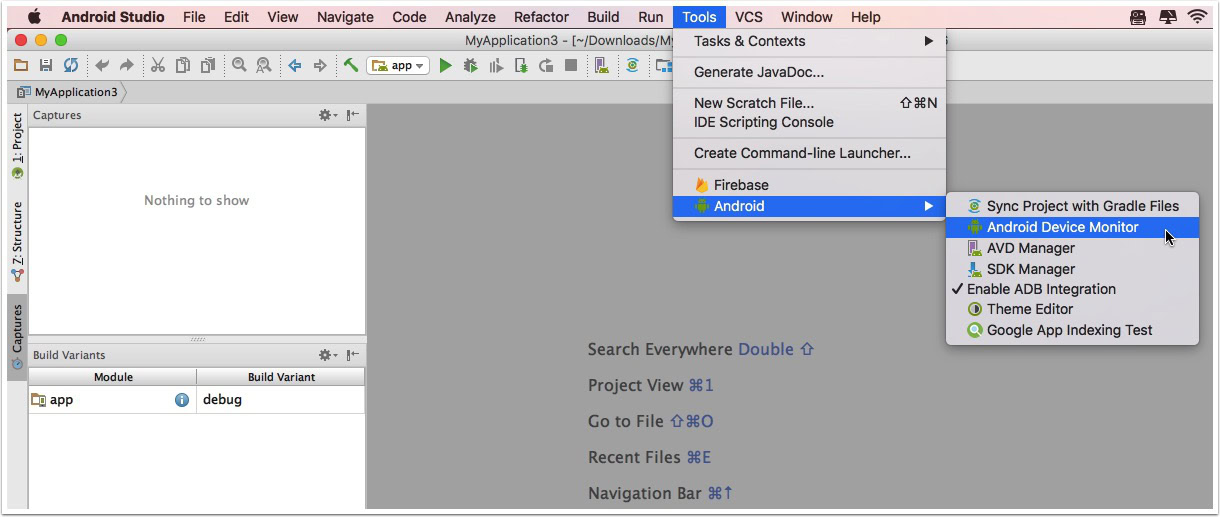Click the Stop square icon

(x=571, y=65)
